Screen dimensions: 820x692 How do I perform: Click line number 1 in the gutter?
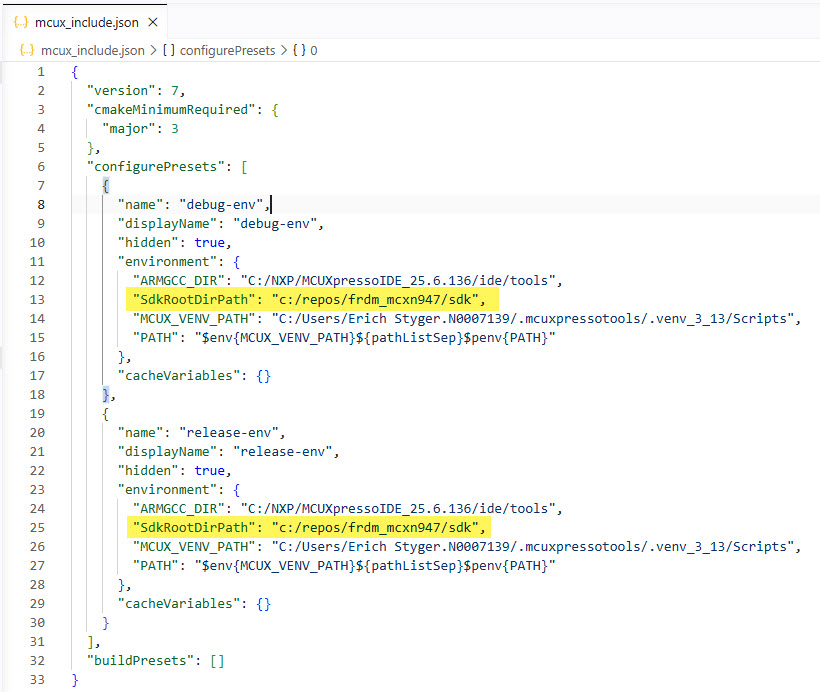pos(41,71)
